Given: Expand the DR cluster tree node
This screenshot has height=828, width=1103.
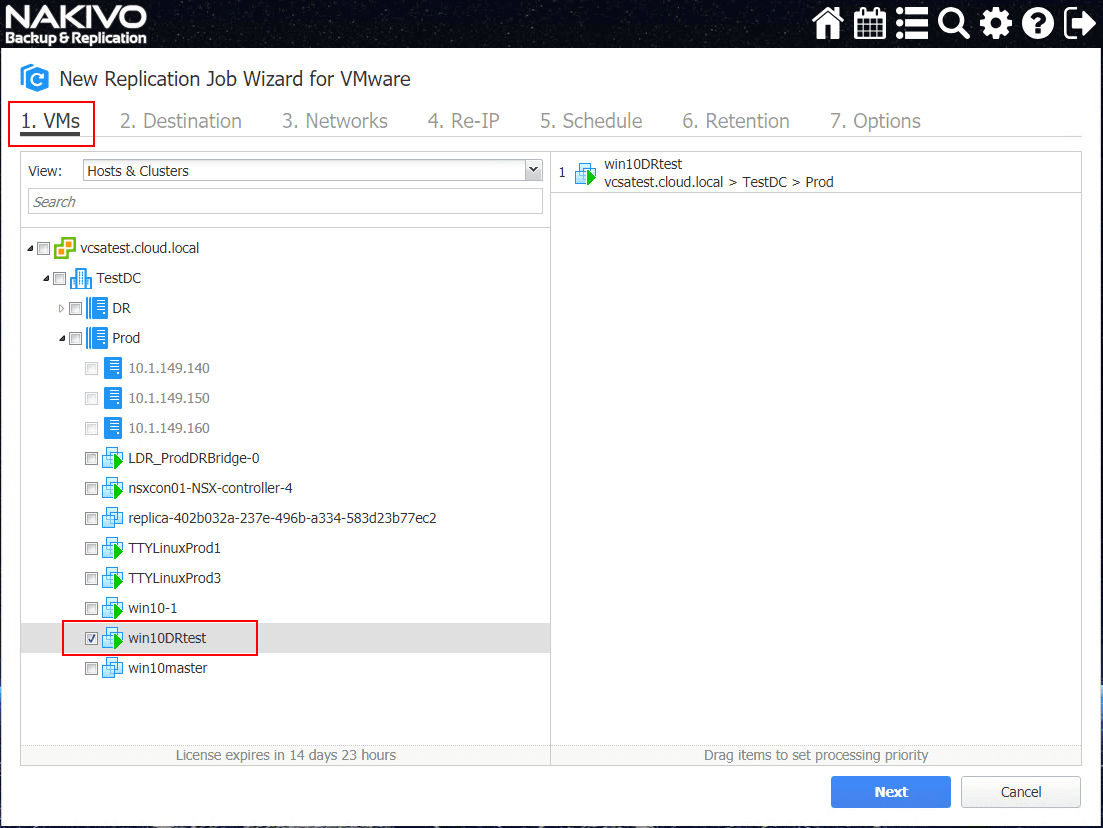Looking at the screenshot, I should (x=61, y=308).
